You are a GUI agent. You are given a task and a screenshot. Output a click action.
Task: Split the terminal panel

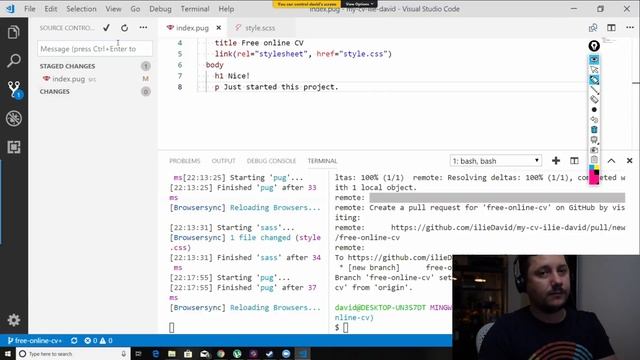pos(574,161)
